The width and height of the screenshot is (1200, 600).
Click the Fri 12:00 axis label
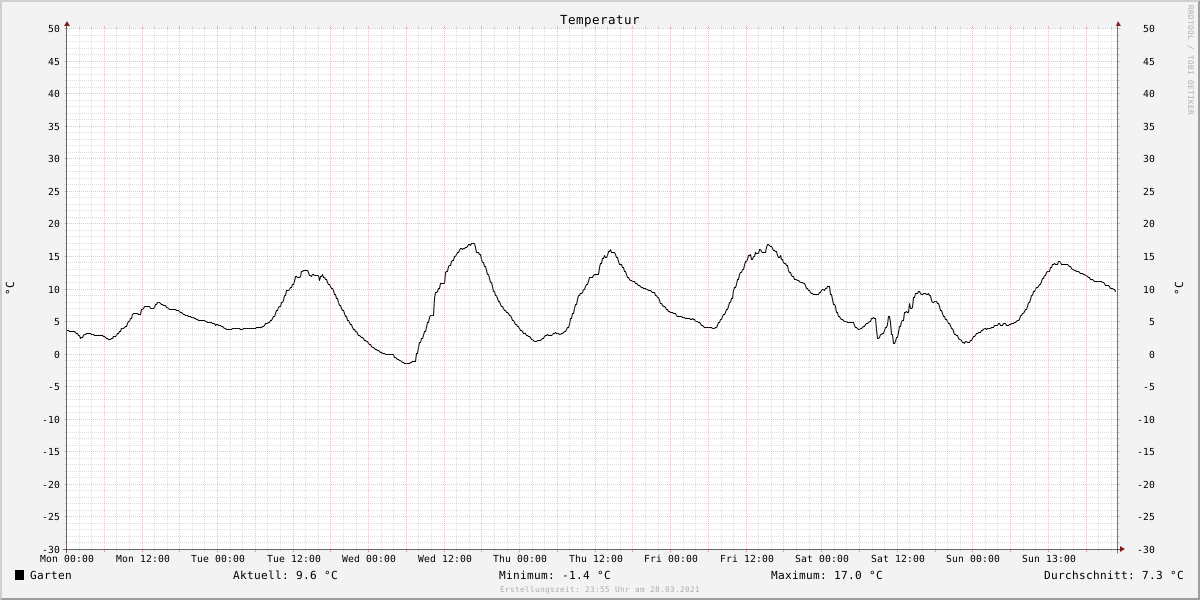[x=747, y=559]
